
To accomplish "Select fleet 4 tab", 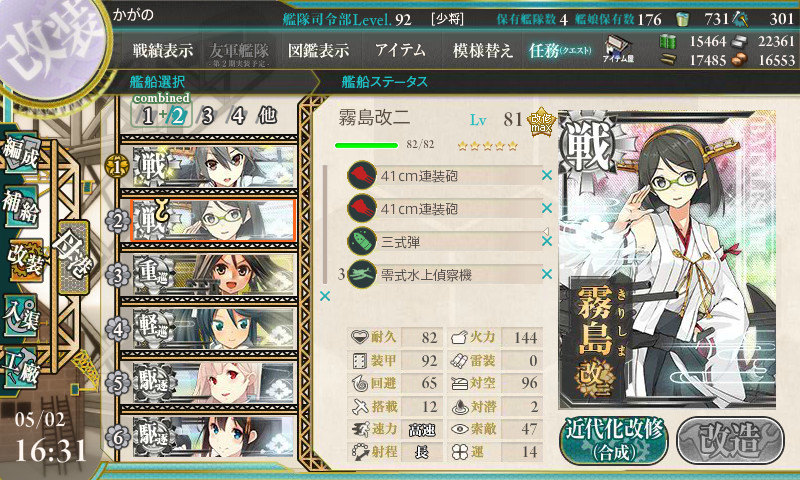I will point(238,116).
